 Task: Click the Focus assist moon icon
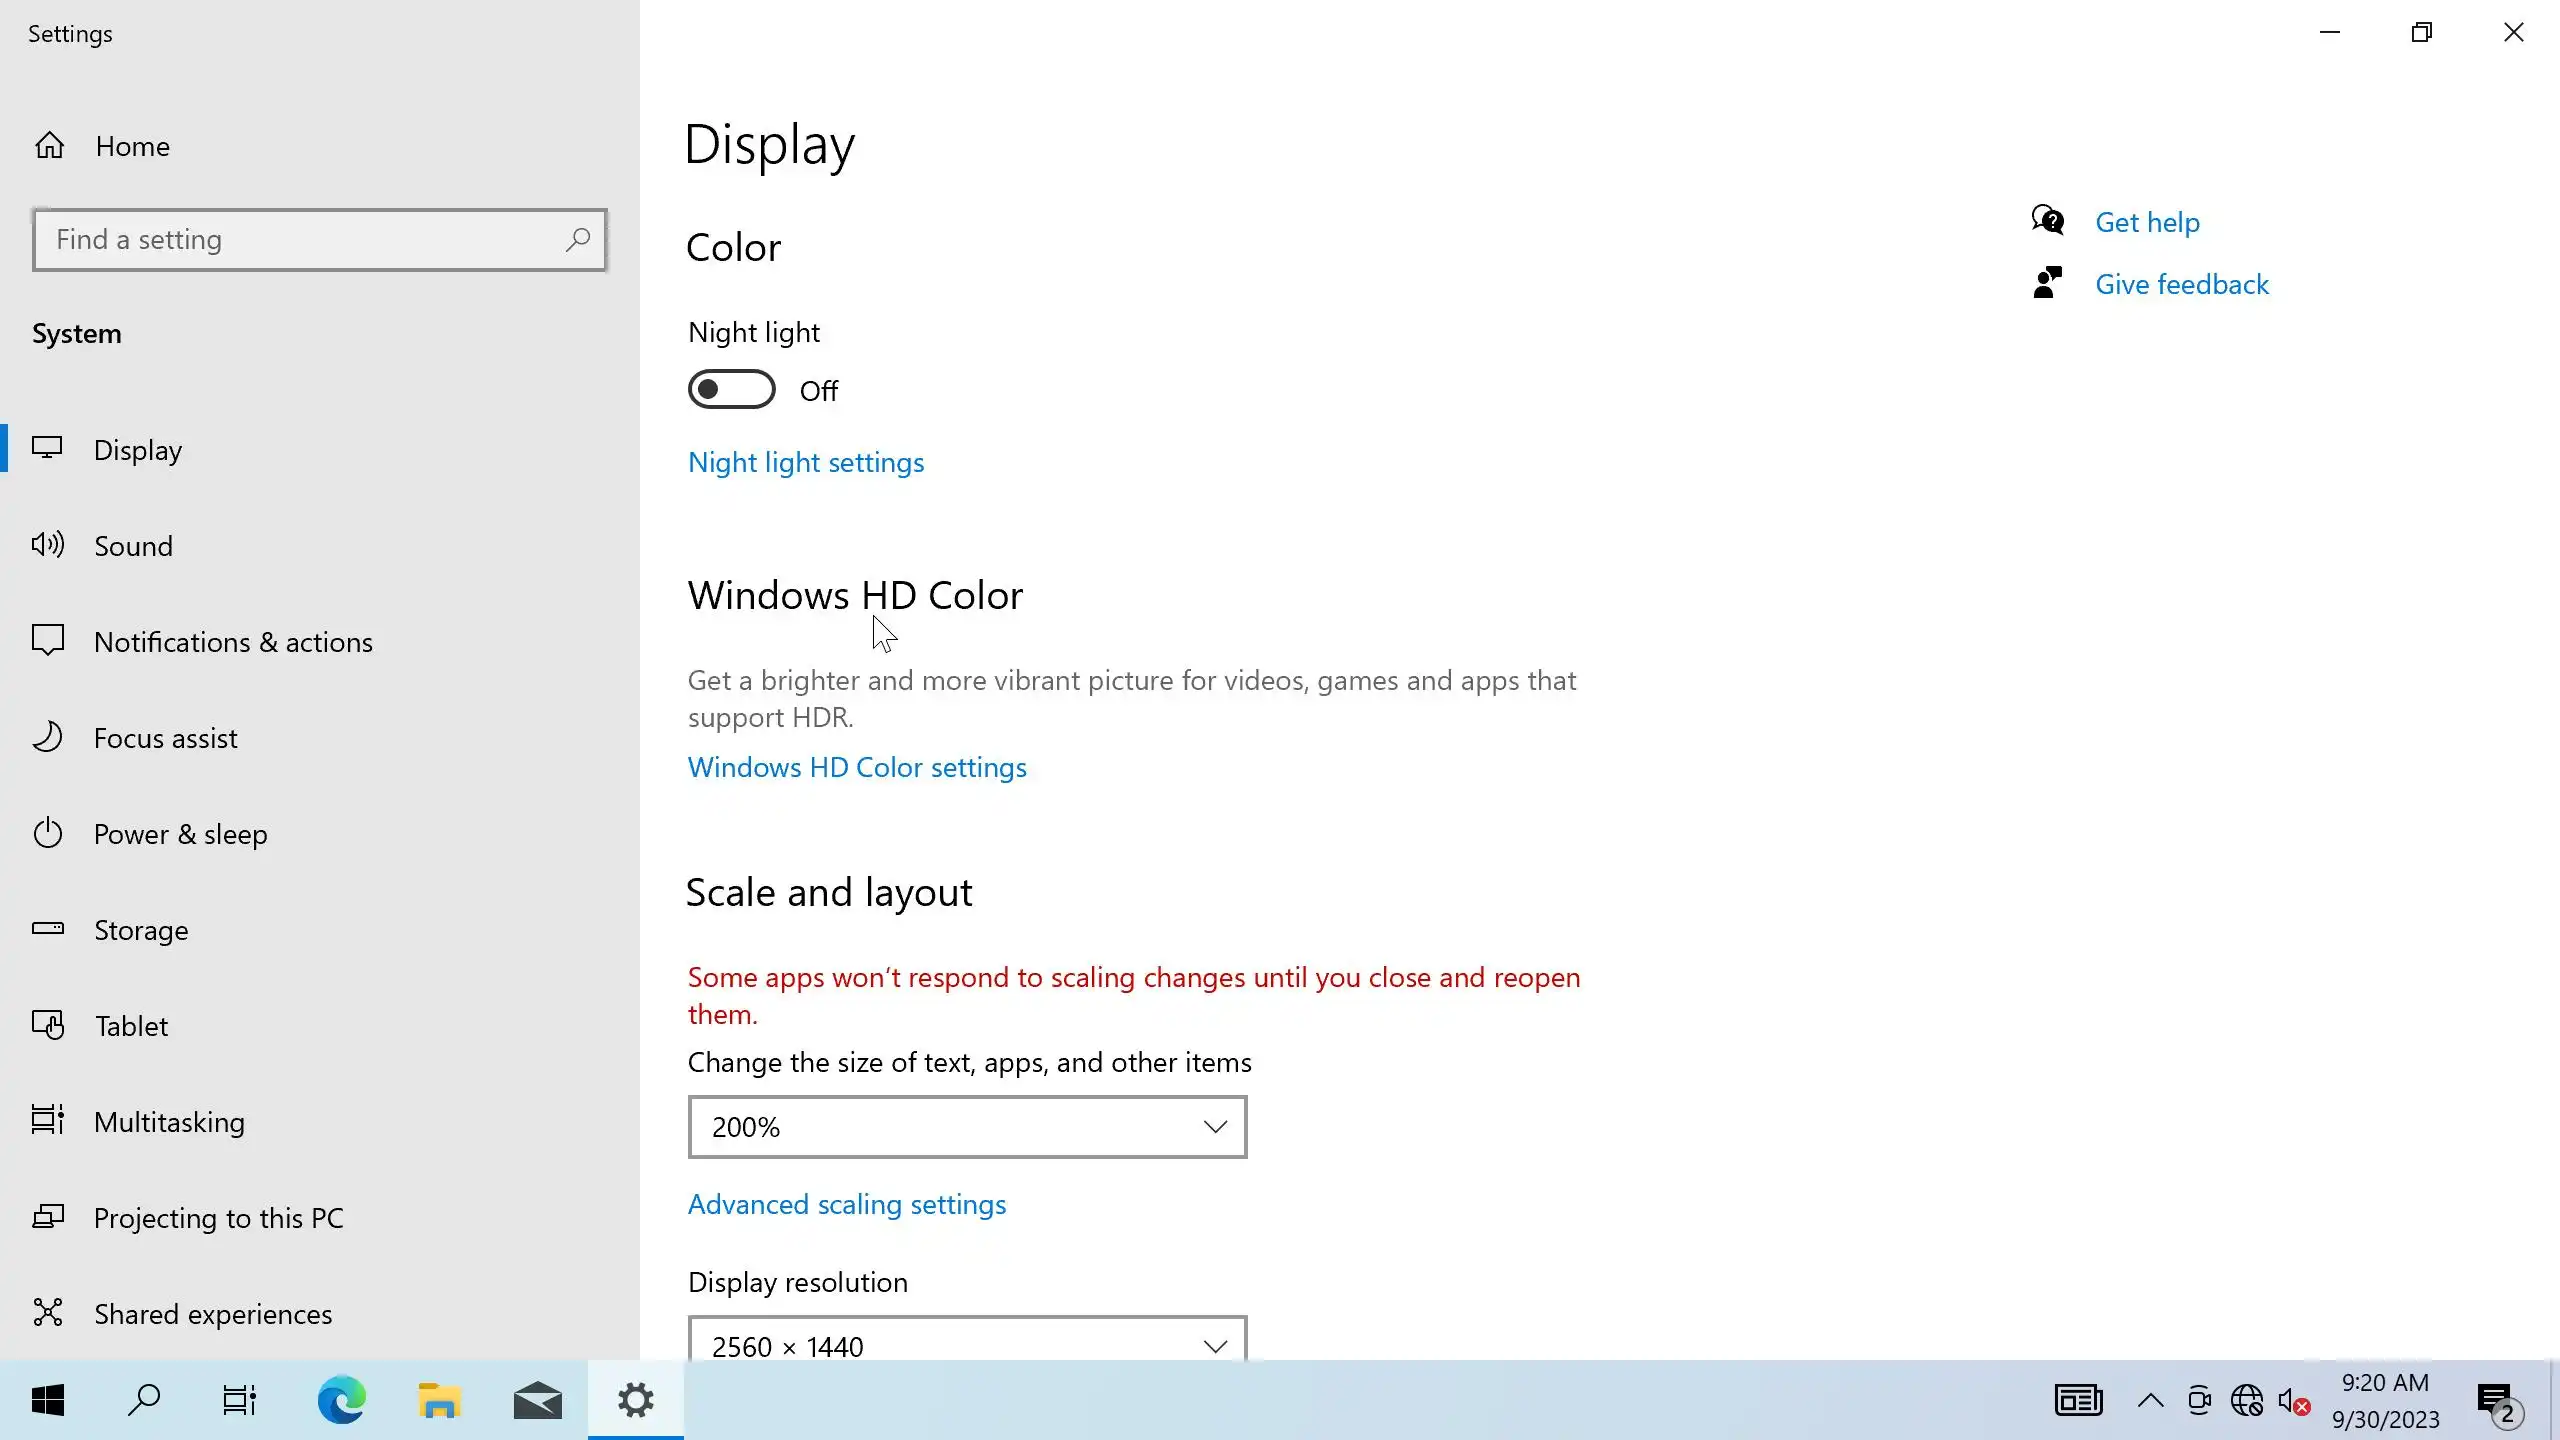(x=47, y=738)
